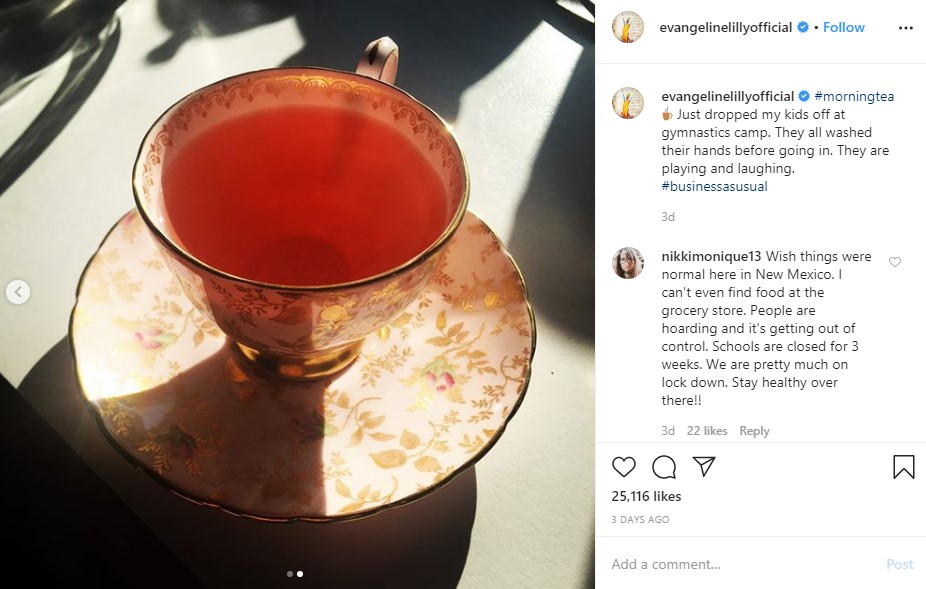Follow evangelinelillyofficial
Image resolution: width=926 pixels, height=589 pixels.
point(843,27)
